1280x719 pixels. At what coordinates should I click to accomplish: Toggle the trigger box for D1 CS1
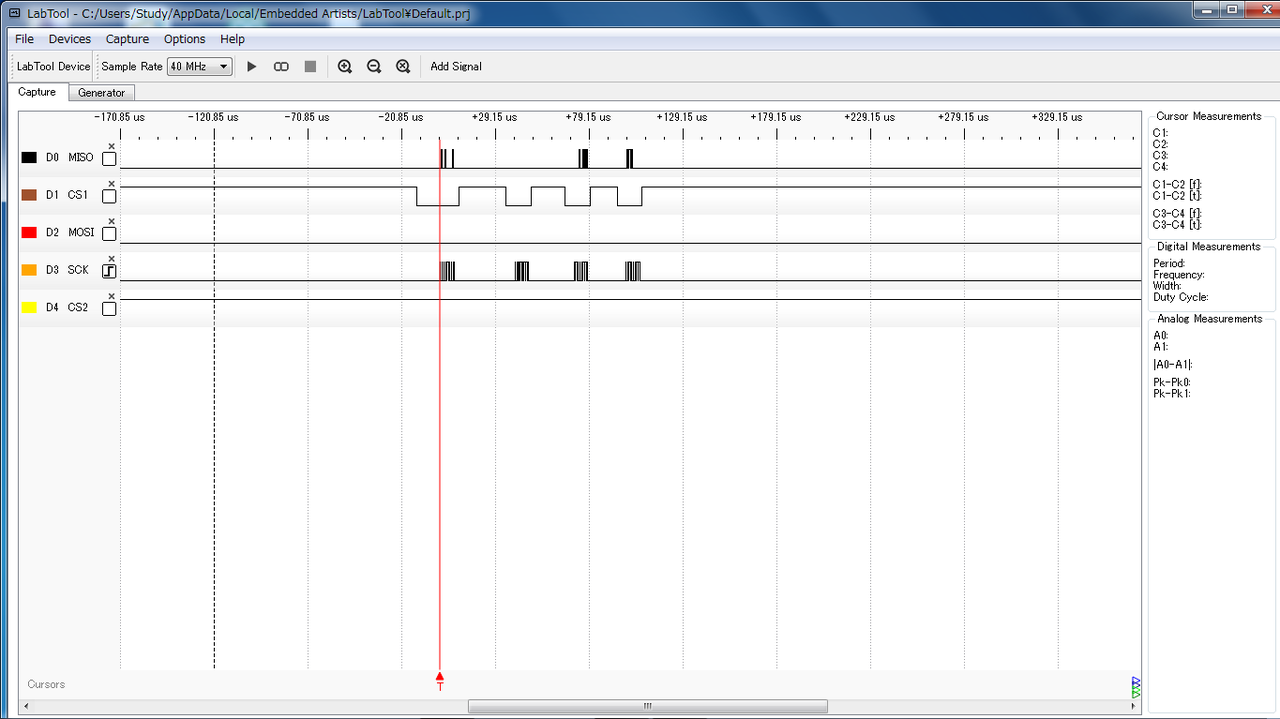tap(109, 196)
